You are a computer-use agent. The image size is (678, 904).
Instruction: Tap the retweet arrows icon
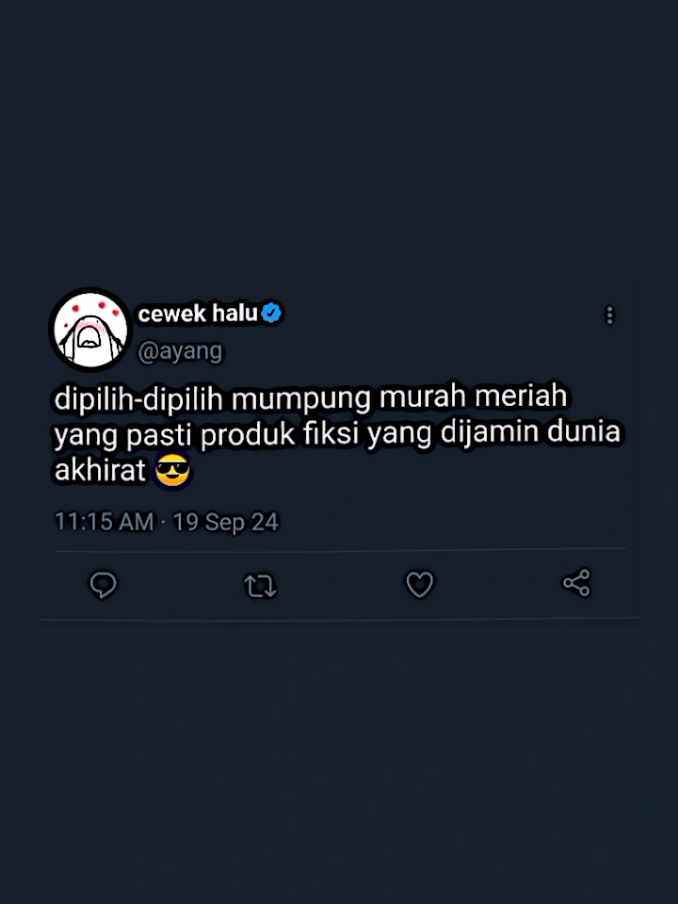point(260,586)
